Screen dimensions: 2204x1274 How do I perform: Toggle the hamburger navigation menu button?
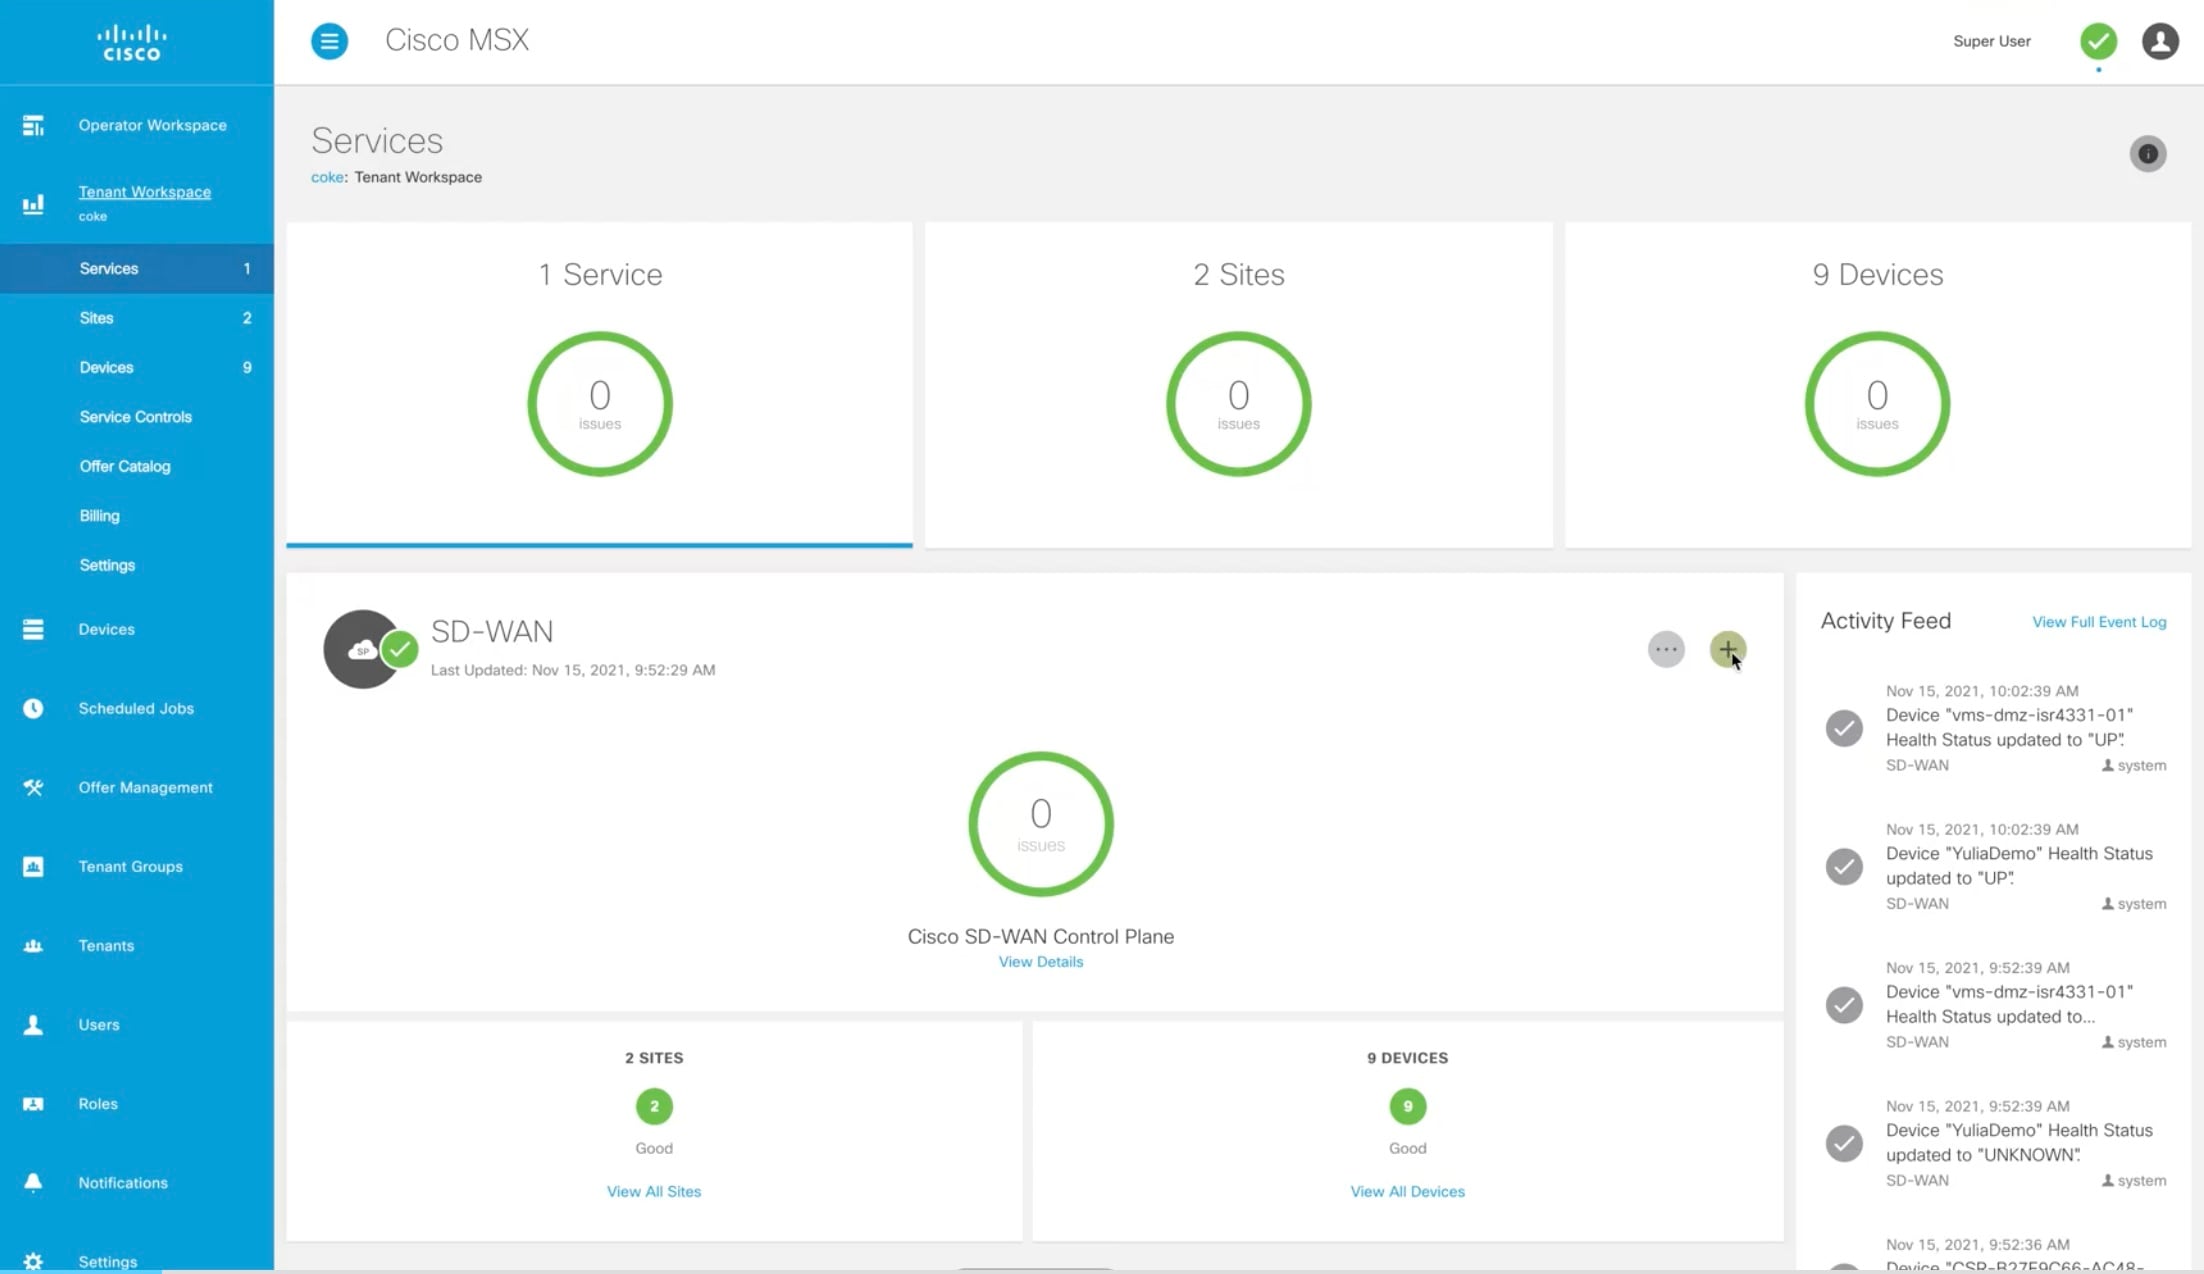pos(329,41)
